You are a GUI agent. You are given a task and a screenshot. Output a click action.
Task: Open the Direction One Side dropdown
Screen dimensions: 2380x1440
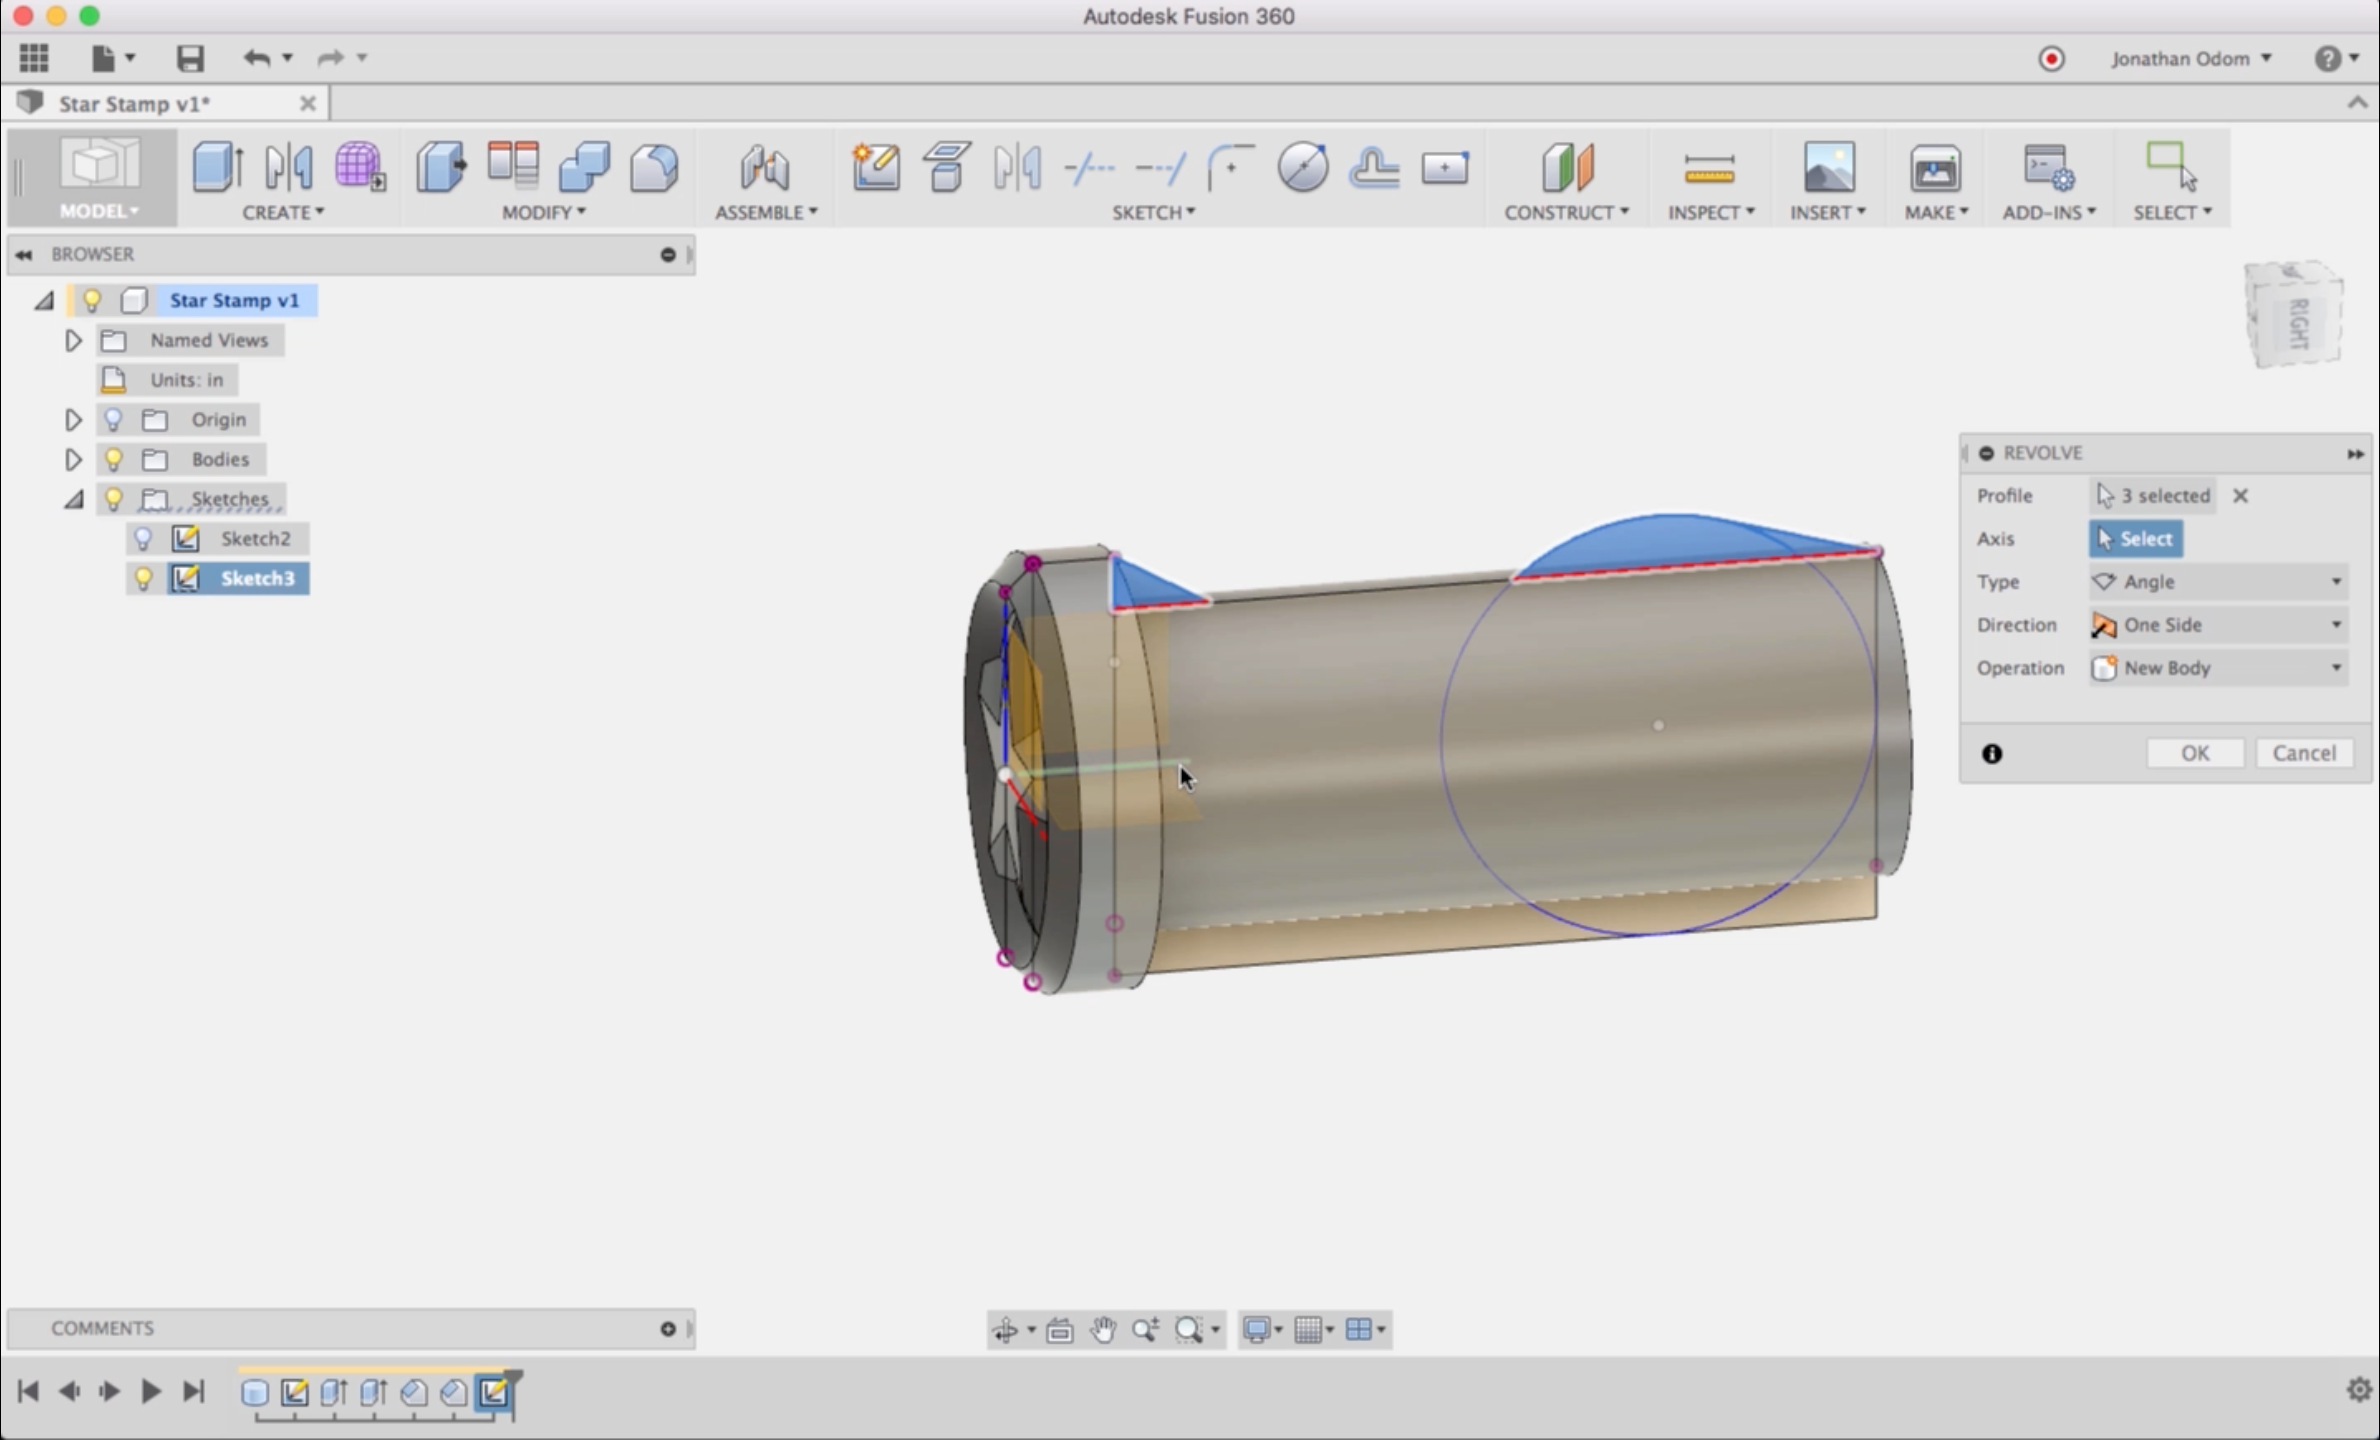(x=2217, y=625)
